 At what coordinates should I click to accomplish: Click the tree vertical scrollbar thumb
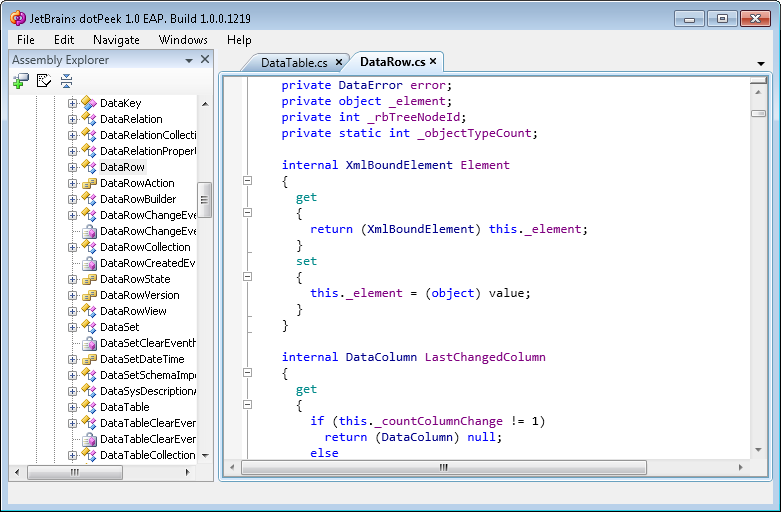point(204,200)
